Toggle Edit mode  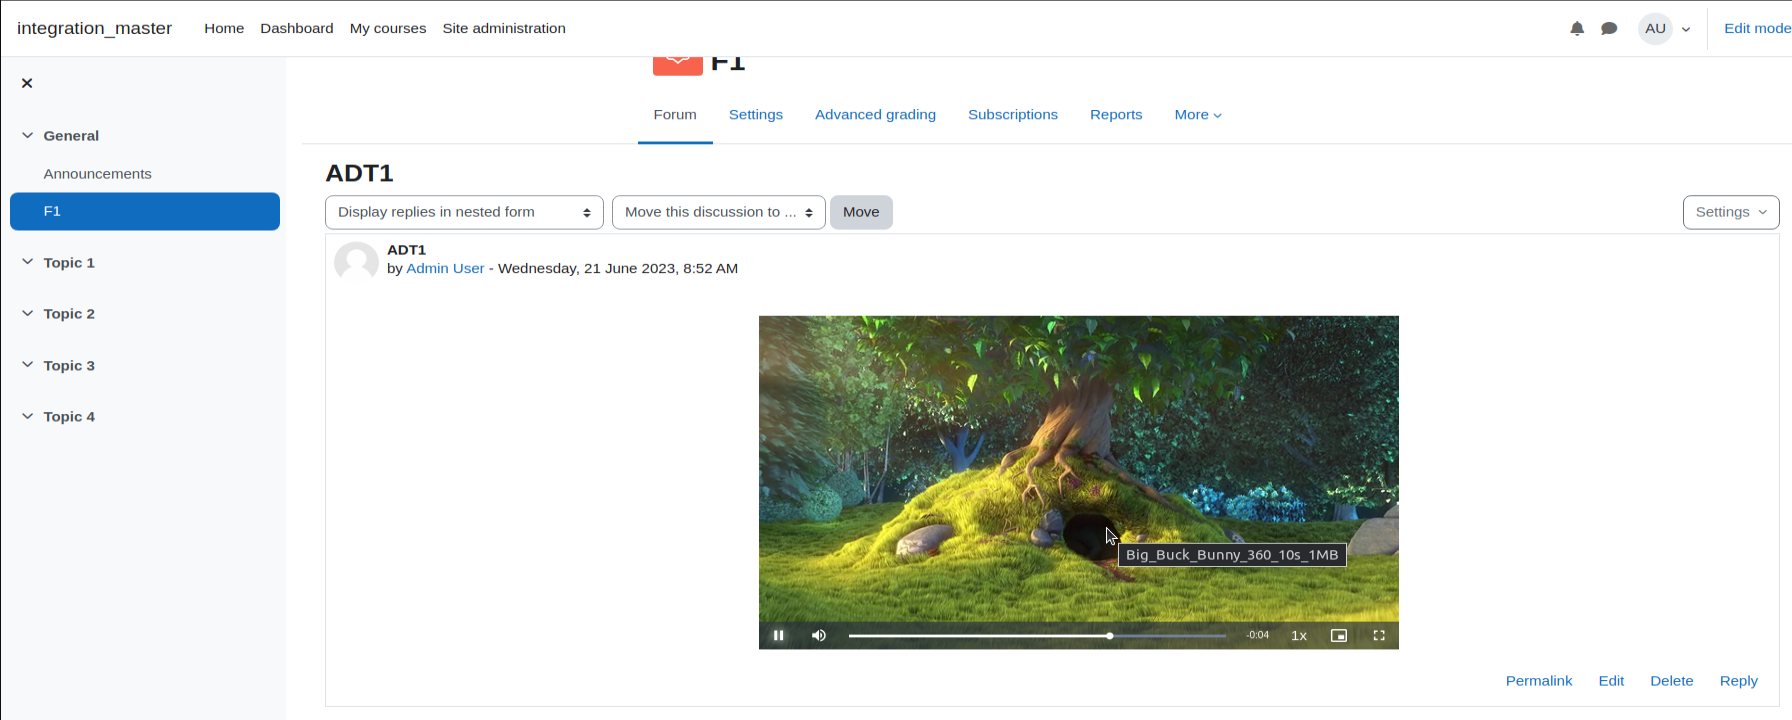click(1757, 28)
